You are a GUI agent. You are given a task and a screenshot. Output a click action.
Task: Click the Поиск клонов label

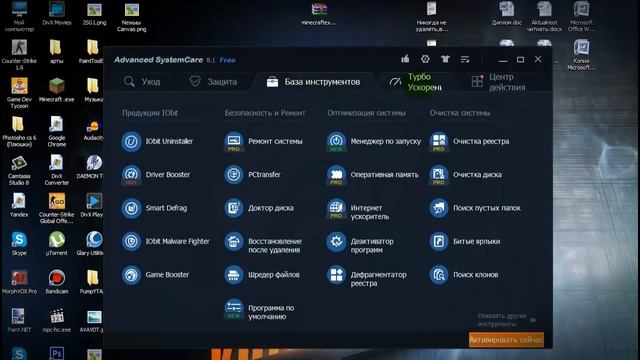tap(476, 275)
